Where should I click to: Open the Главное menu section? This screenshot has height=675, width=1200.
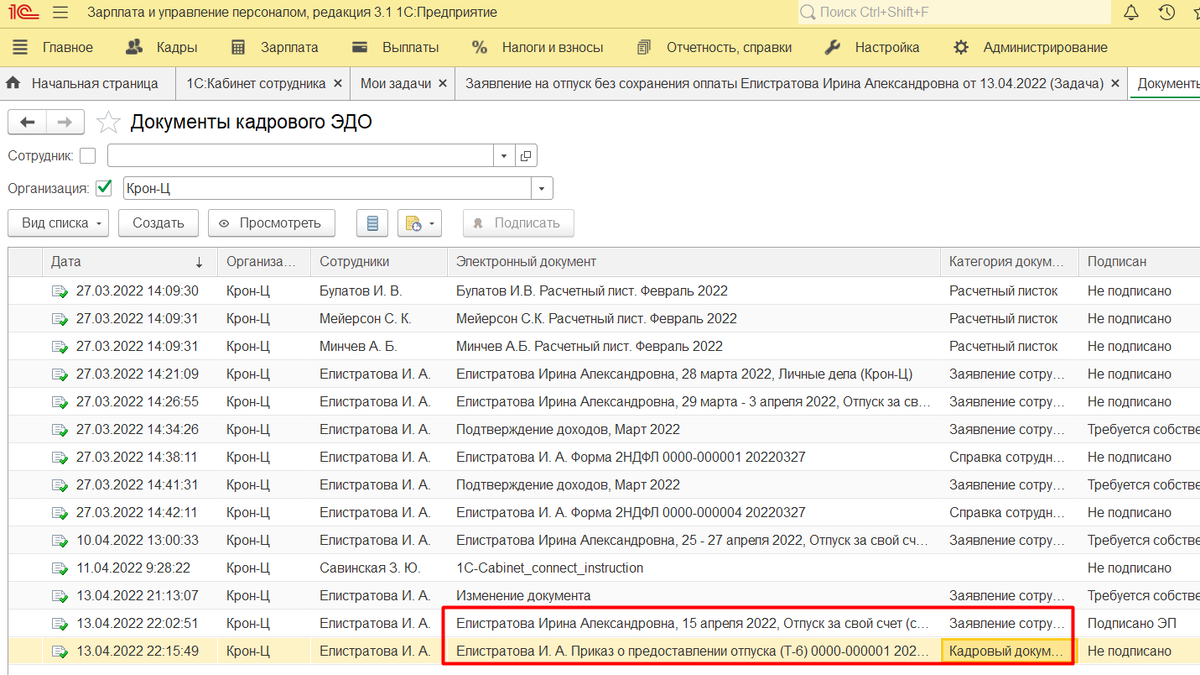pos(53,47)
